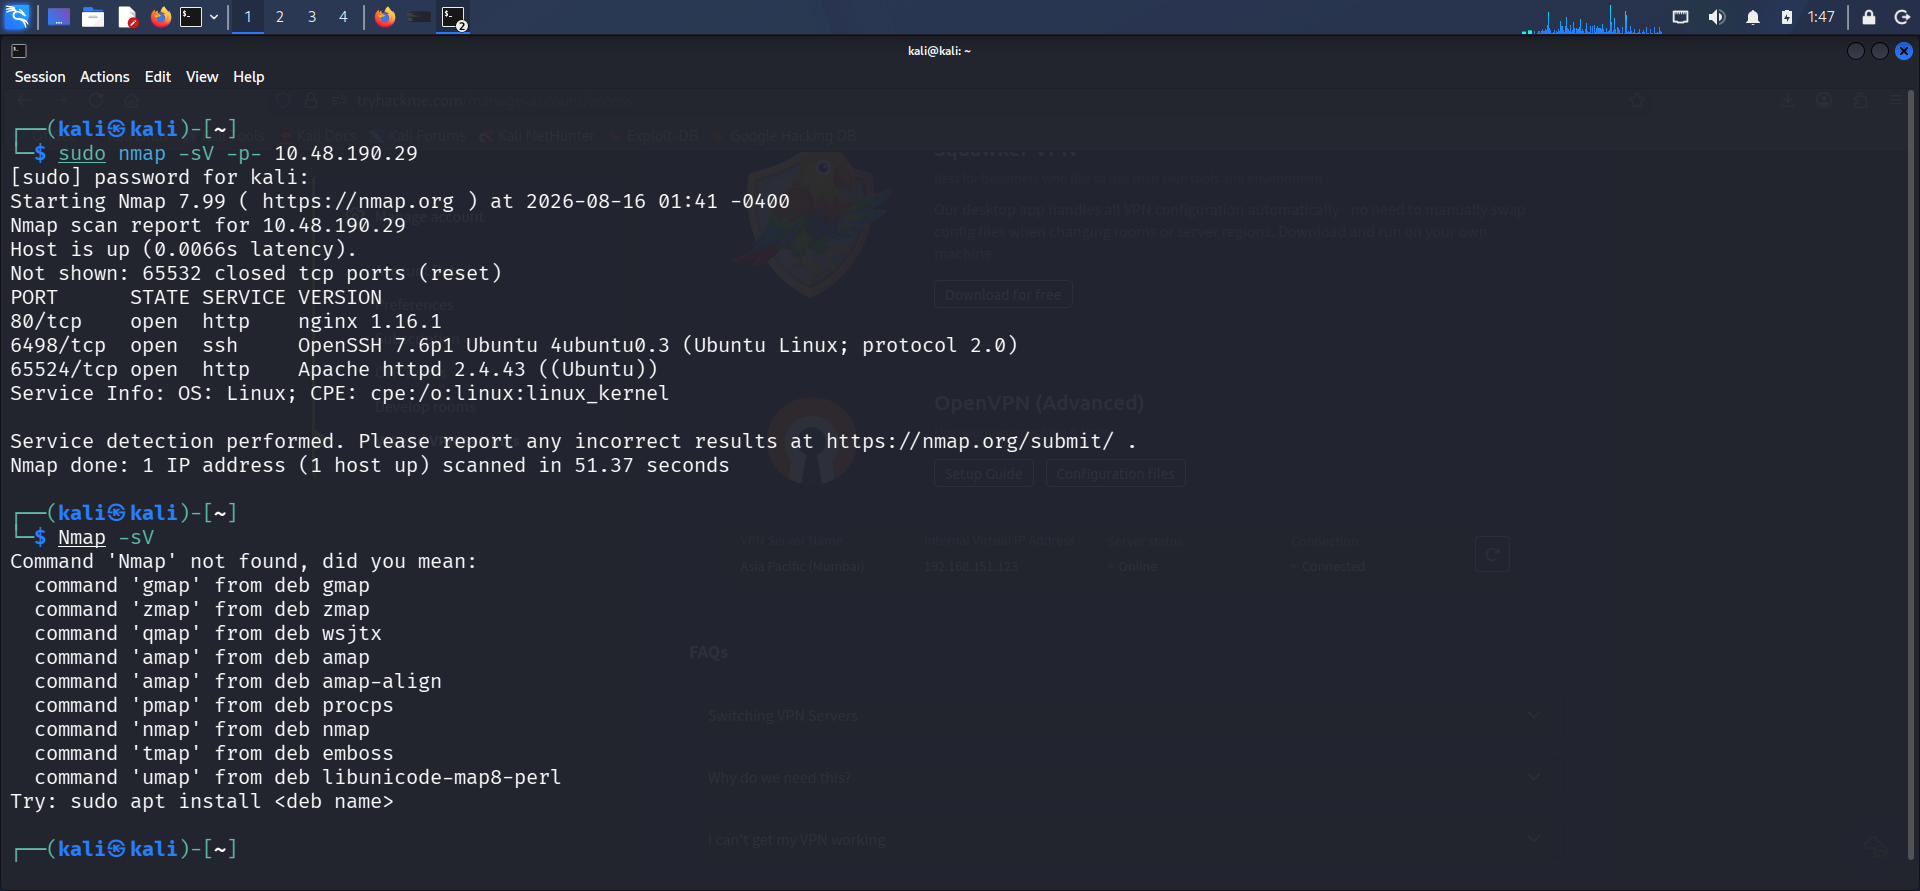
Task: Click the 1:47 panel clock
Action: (1821, 17)
